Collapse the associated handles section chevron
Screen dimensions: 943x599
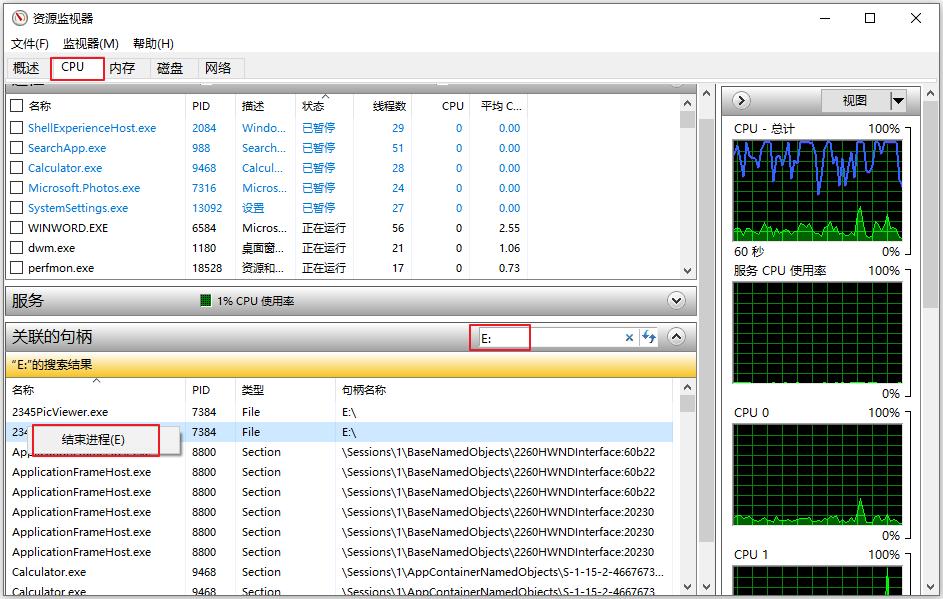click(x=677, y=337)
